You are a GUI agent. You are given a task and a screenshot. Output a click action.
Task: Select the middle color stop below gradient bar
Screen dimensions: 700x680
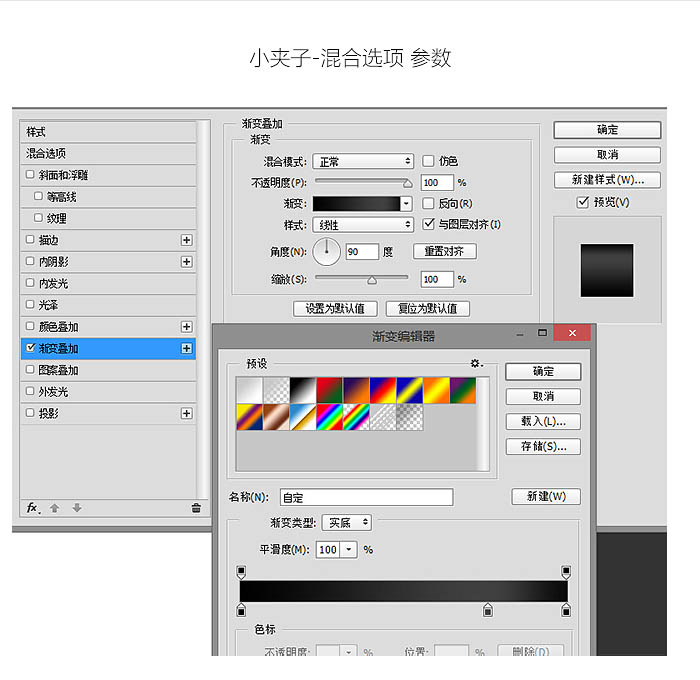coord(488,610)
